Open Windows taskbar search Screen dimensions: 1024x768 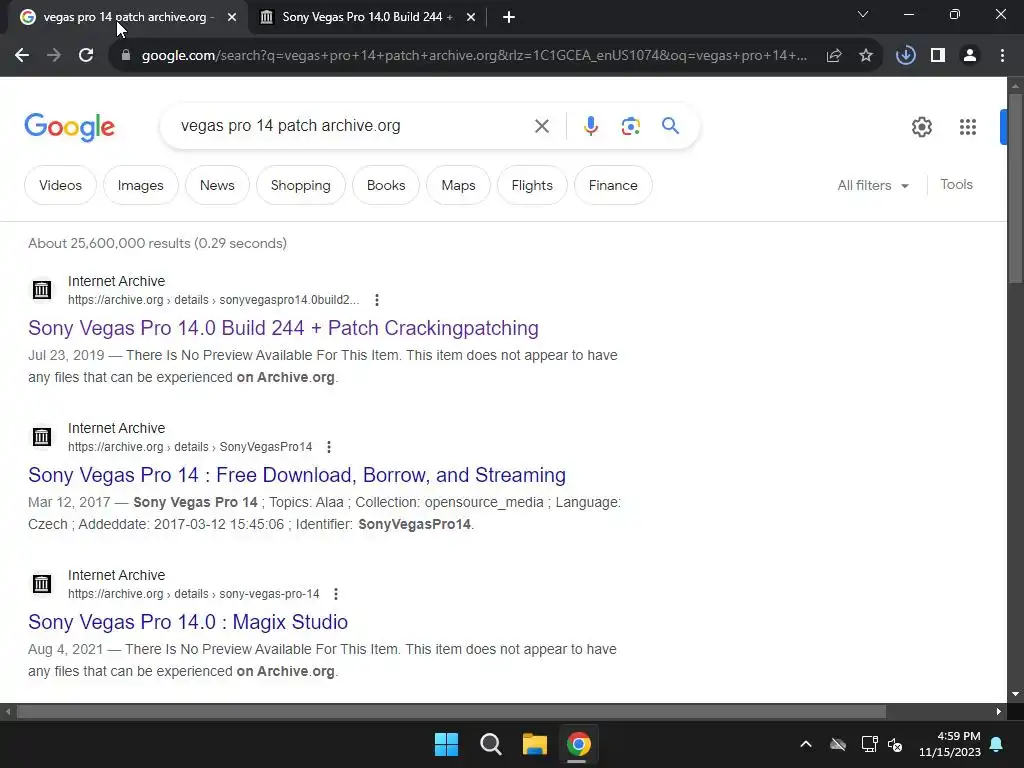click(x=490, y=744)
